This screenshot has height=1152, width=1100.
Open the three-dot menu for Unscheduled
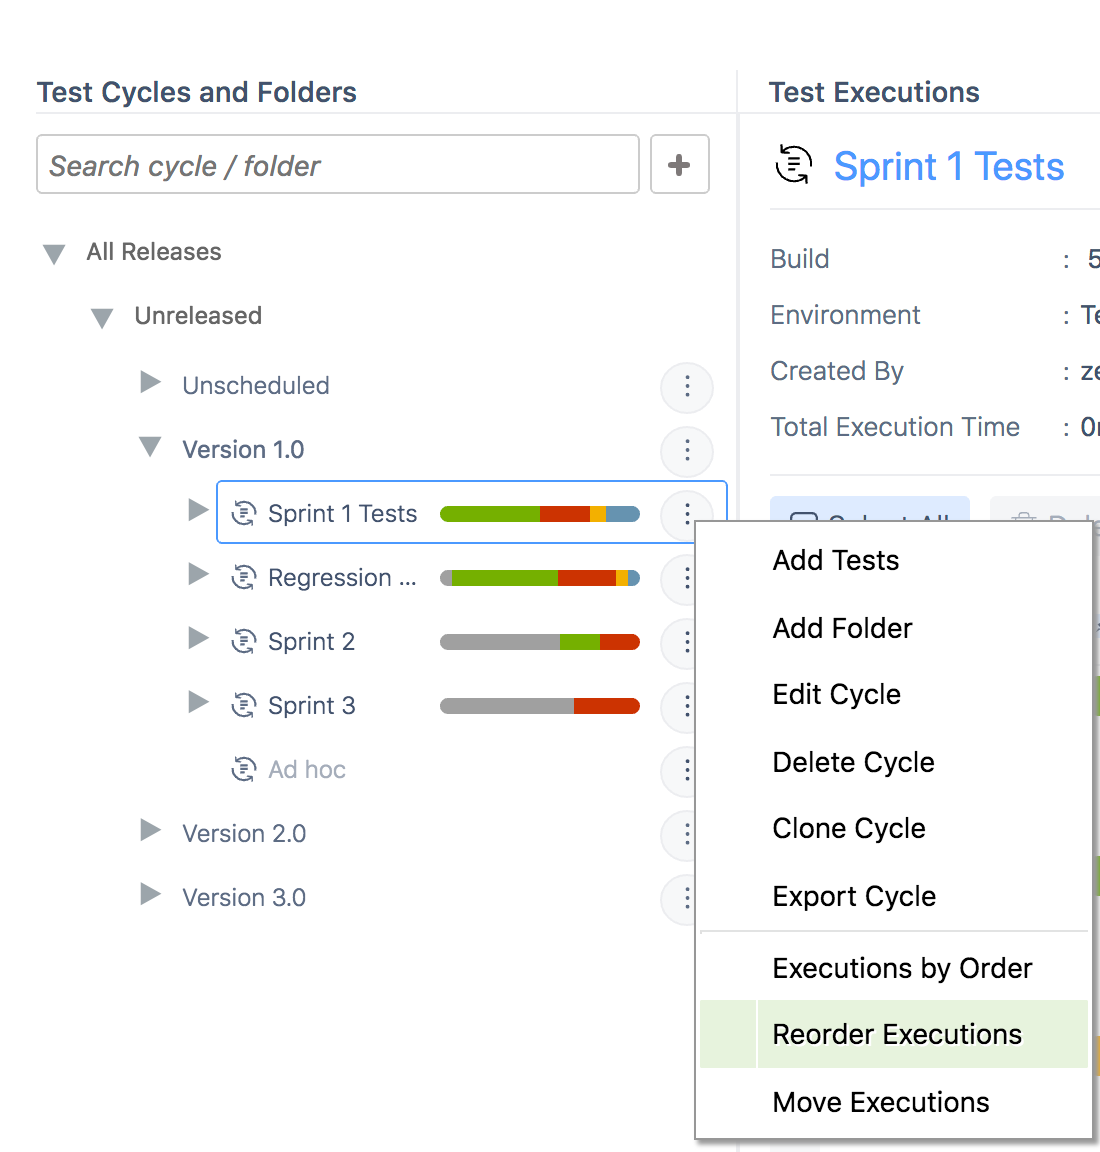point(687,387)
